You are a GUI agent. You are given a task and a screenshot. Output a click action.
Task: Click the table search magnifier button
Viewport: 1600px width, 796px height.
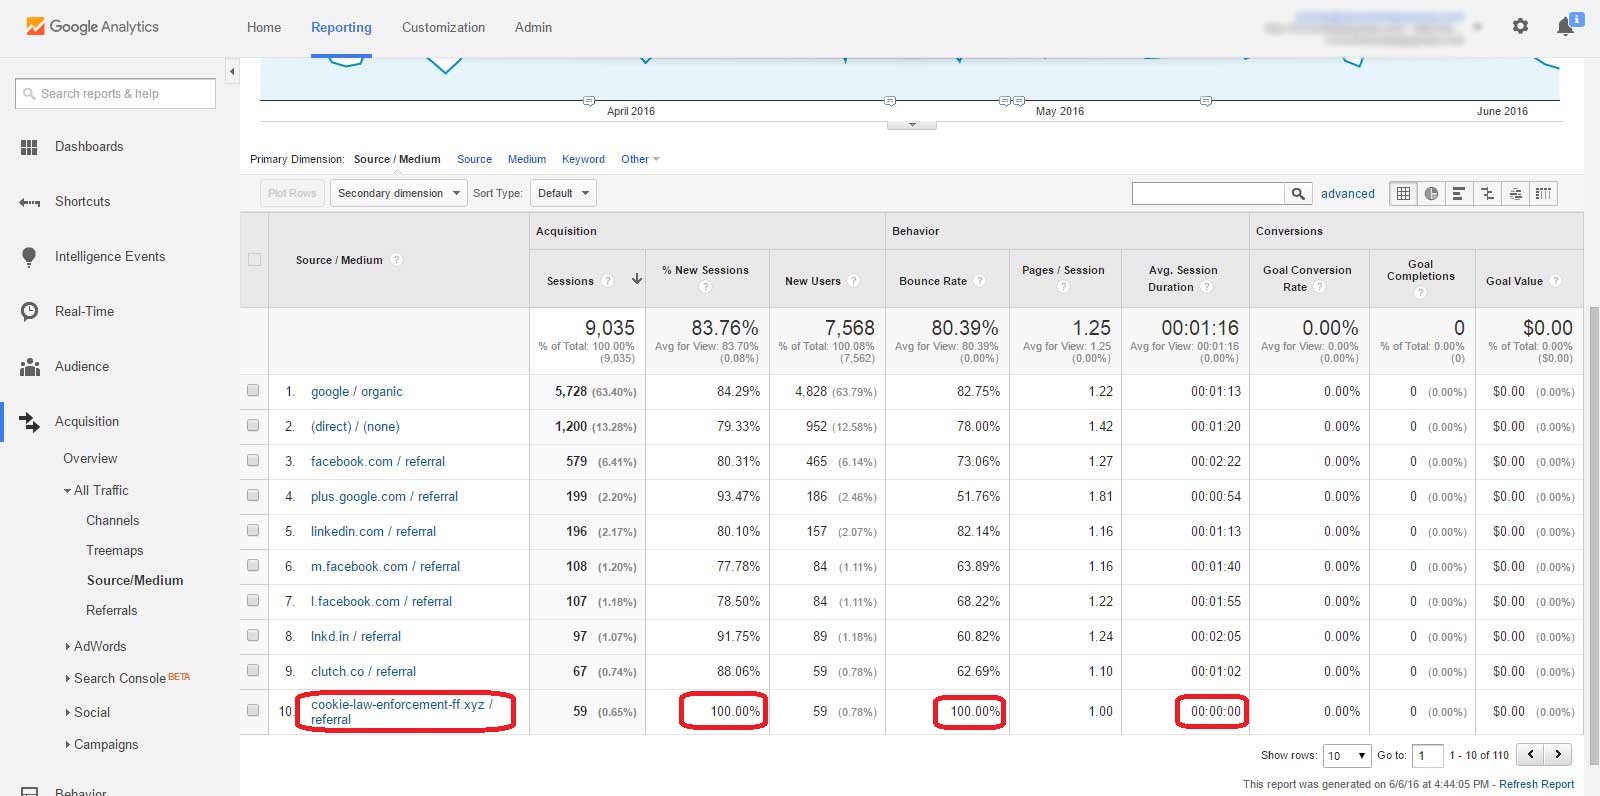(x=1298, y=194)
